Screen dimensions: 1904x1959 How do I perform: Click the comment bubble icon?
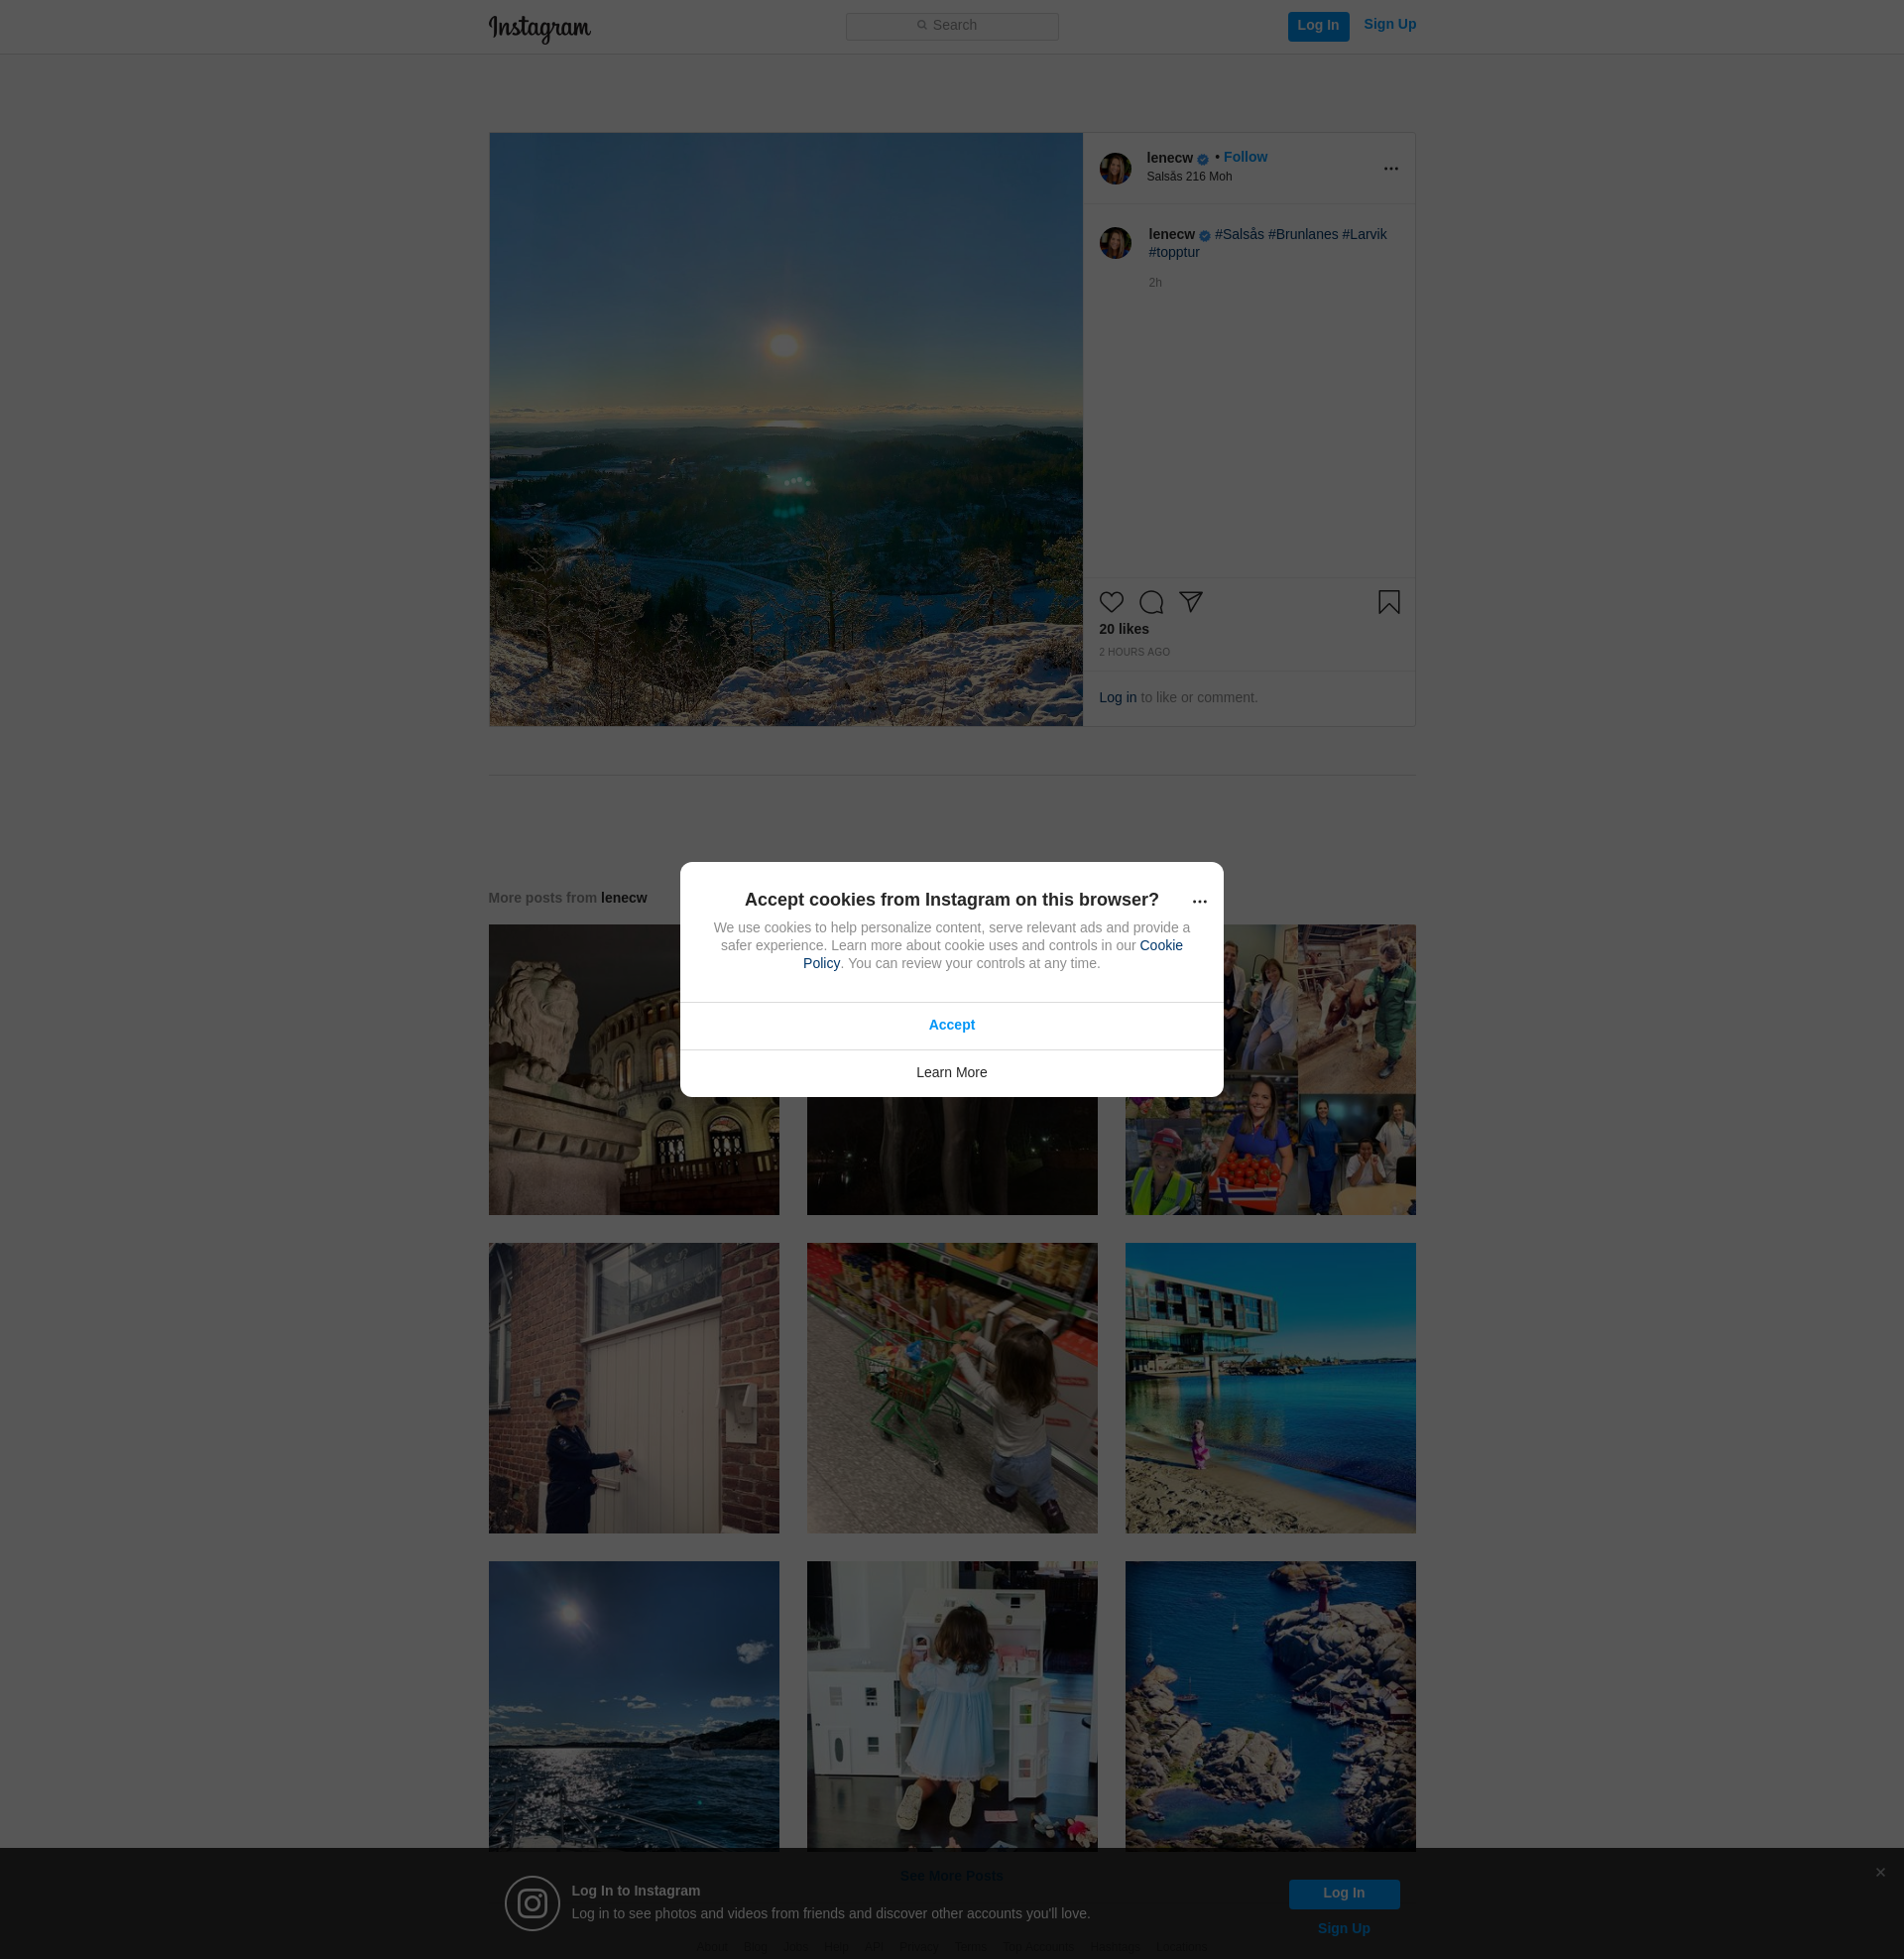[x=1151, y=602]
